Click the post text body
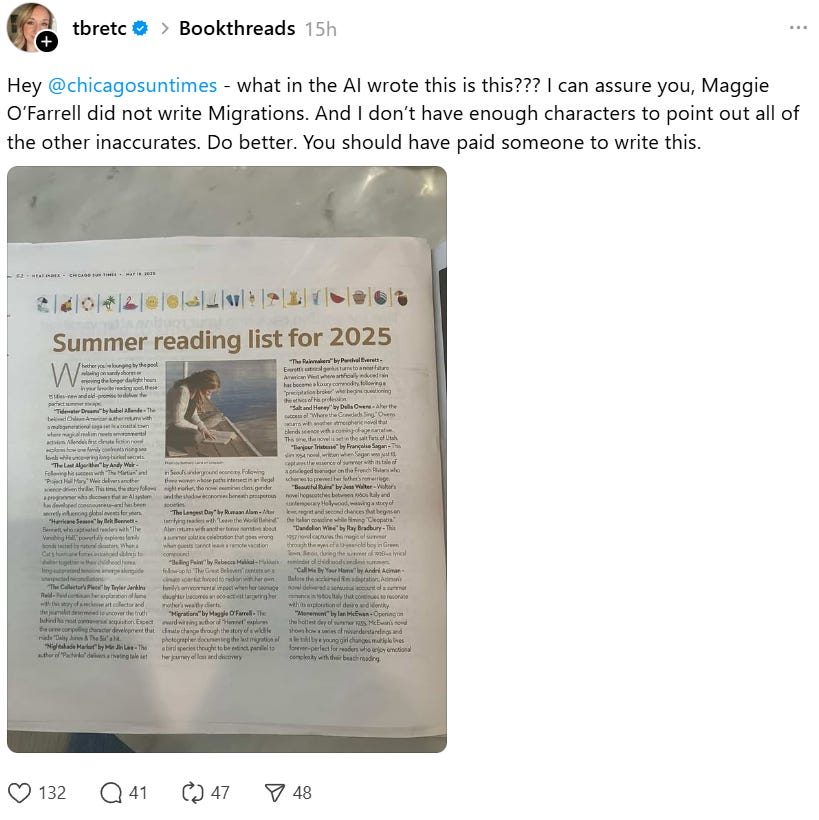The width and height of the screenshot is (819, 820). [x=403, y=113]
